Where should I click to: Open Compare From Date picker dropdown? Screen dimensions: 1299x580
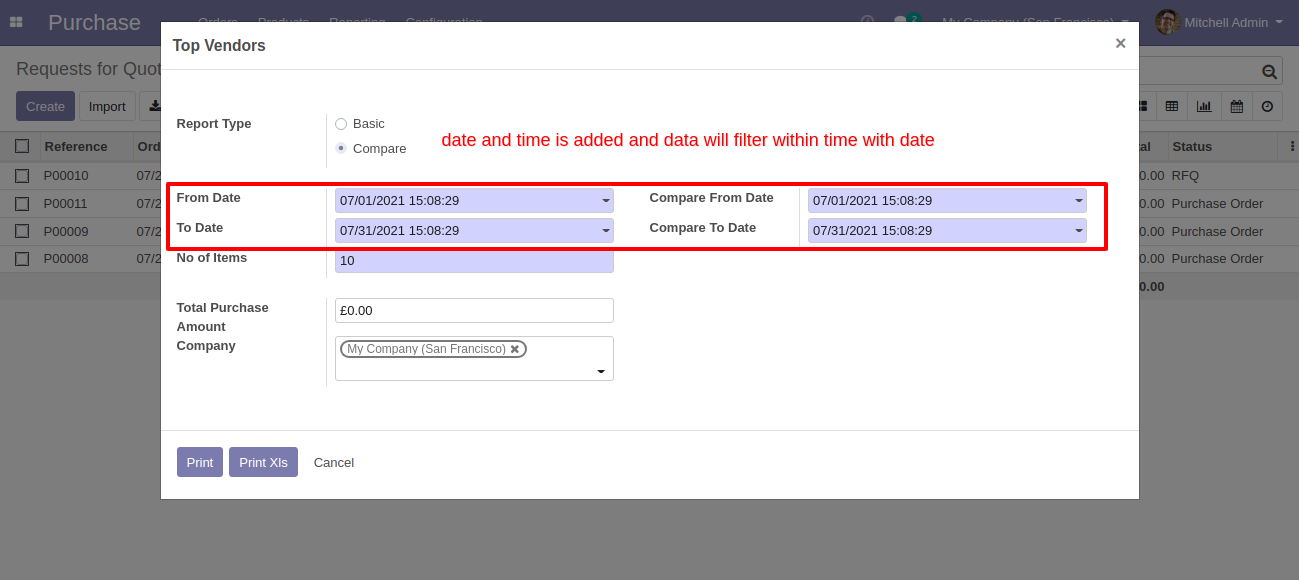[1078, 201]
